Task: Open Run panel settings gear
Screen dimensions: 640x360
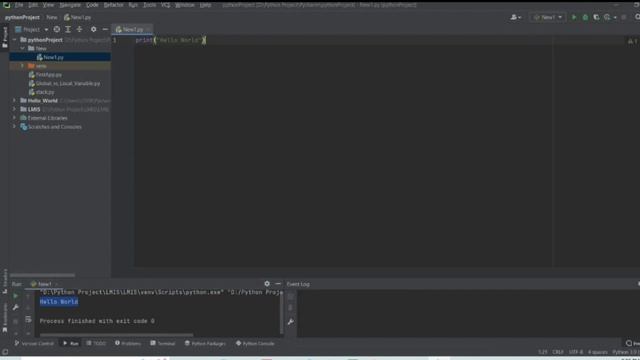Action: [267, 284]
